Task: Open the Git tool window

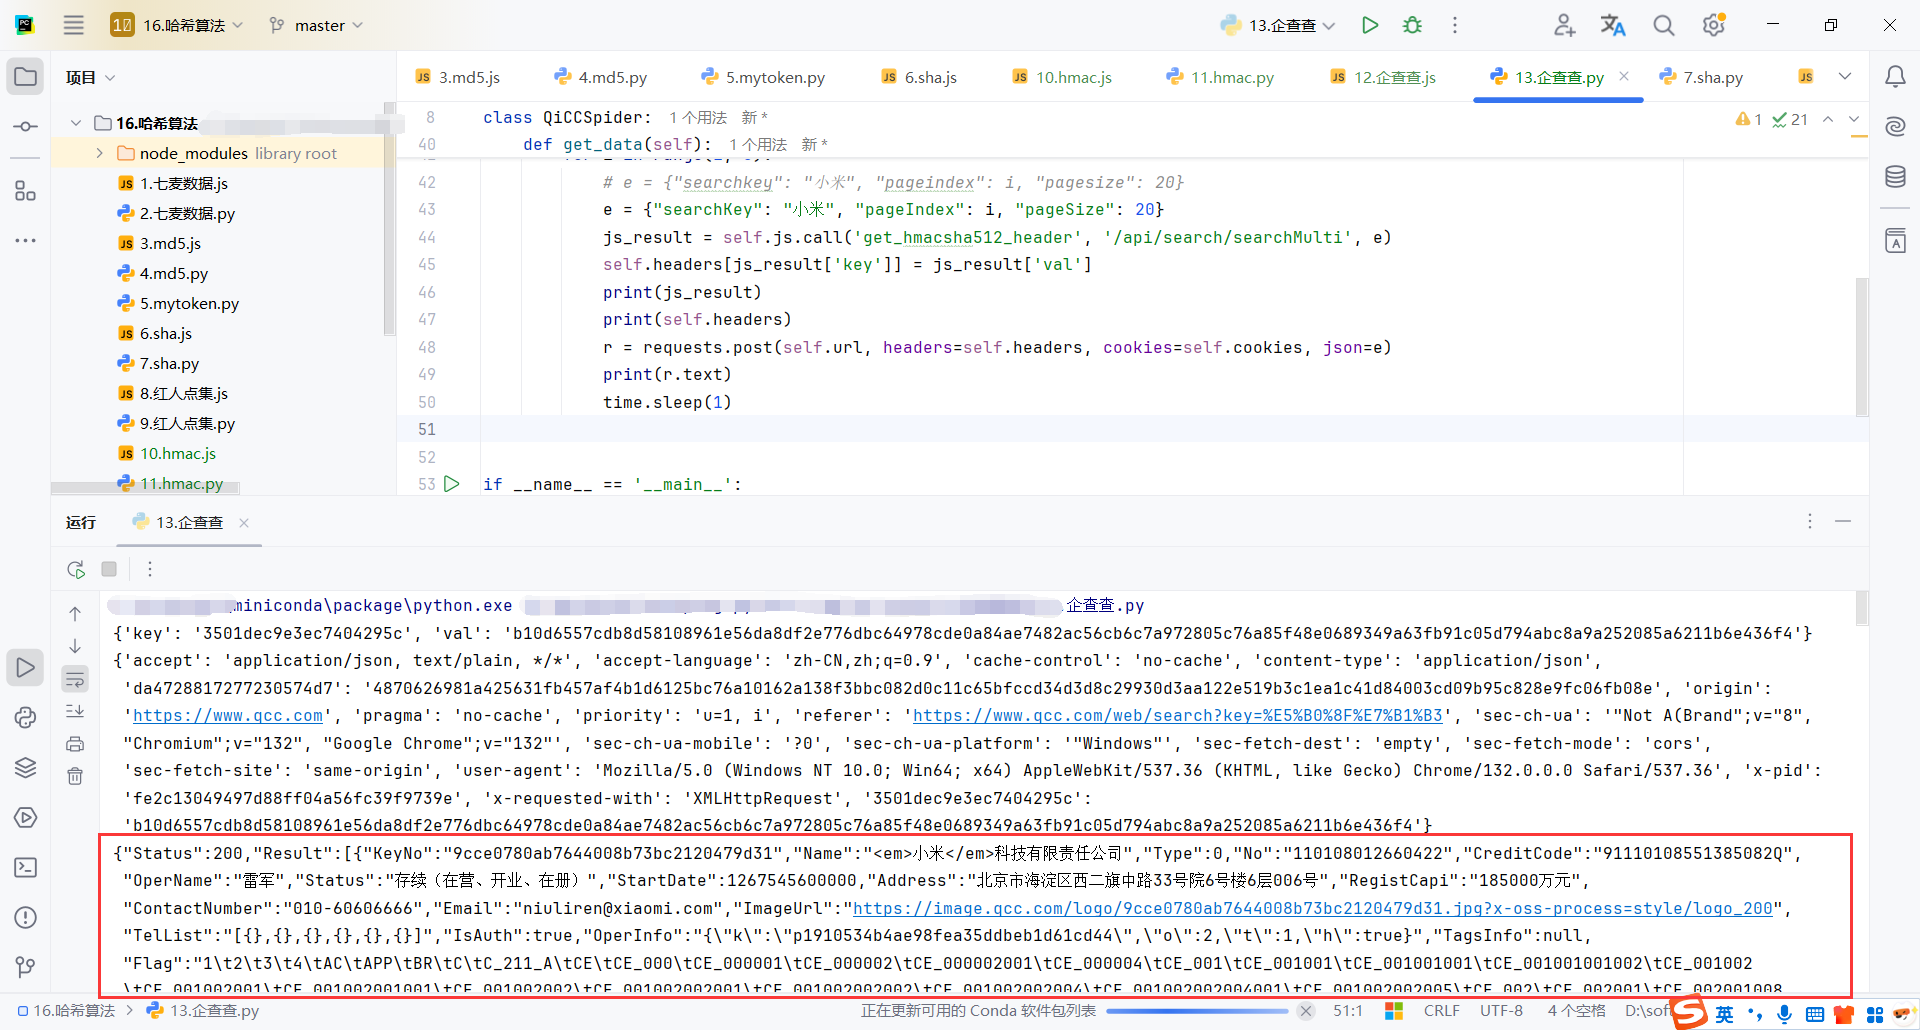Action: 26,967
